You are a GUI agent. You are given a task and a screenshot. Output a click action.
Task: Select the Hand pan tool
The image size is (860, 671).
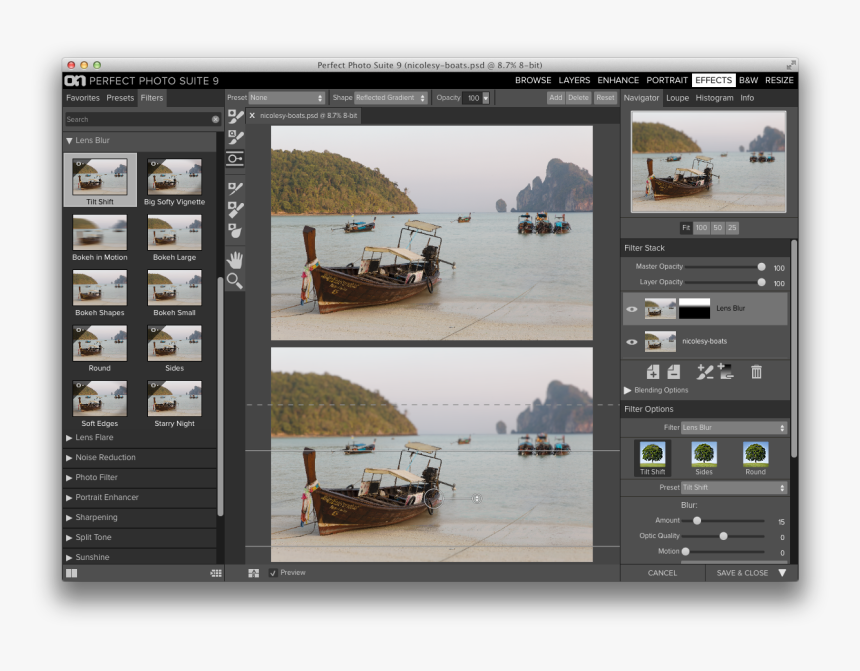click(x=235, y=260)
